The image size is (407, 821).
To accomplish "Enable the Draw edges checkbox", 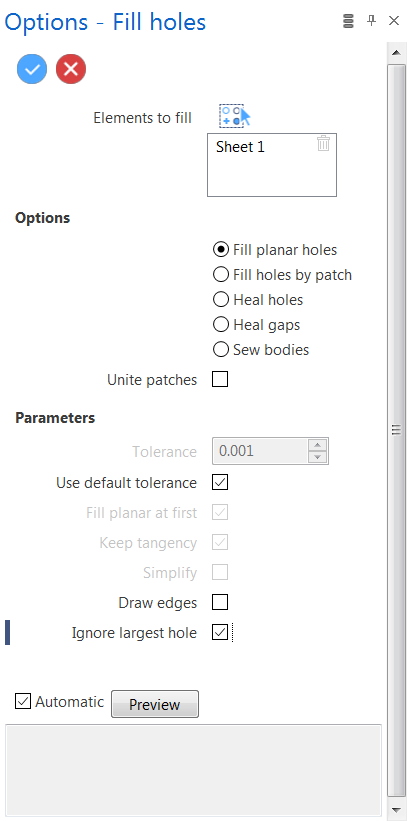I will (x=220, y=603).
